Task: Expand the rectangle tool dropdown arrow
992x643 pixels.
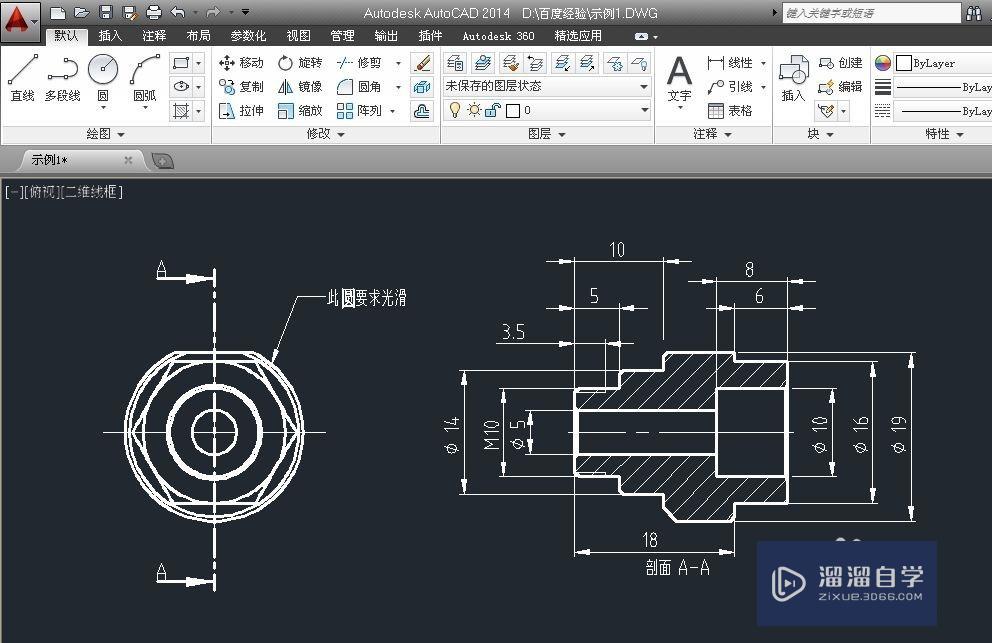Action: click(x=199, y=63)
